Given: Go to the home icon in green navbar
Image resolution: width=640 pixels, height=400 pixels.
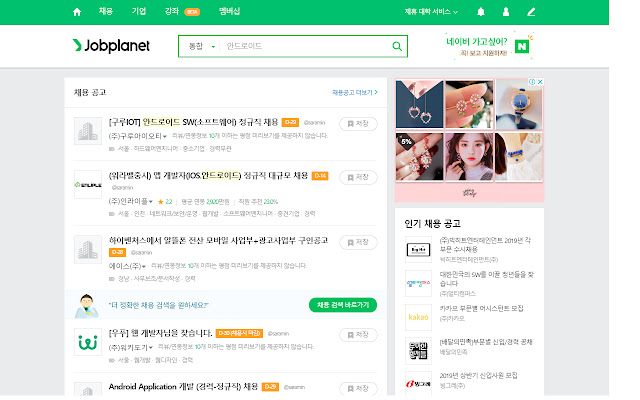Looking at the screenshot, I should [77, 12].
